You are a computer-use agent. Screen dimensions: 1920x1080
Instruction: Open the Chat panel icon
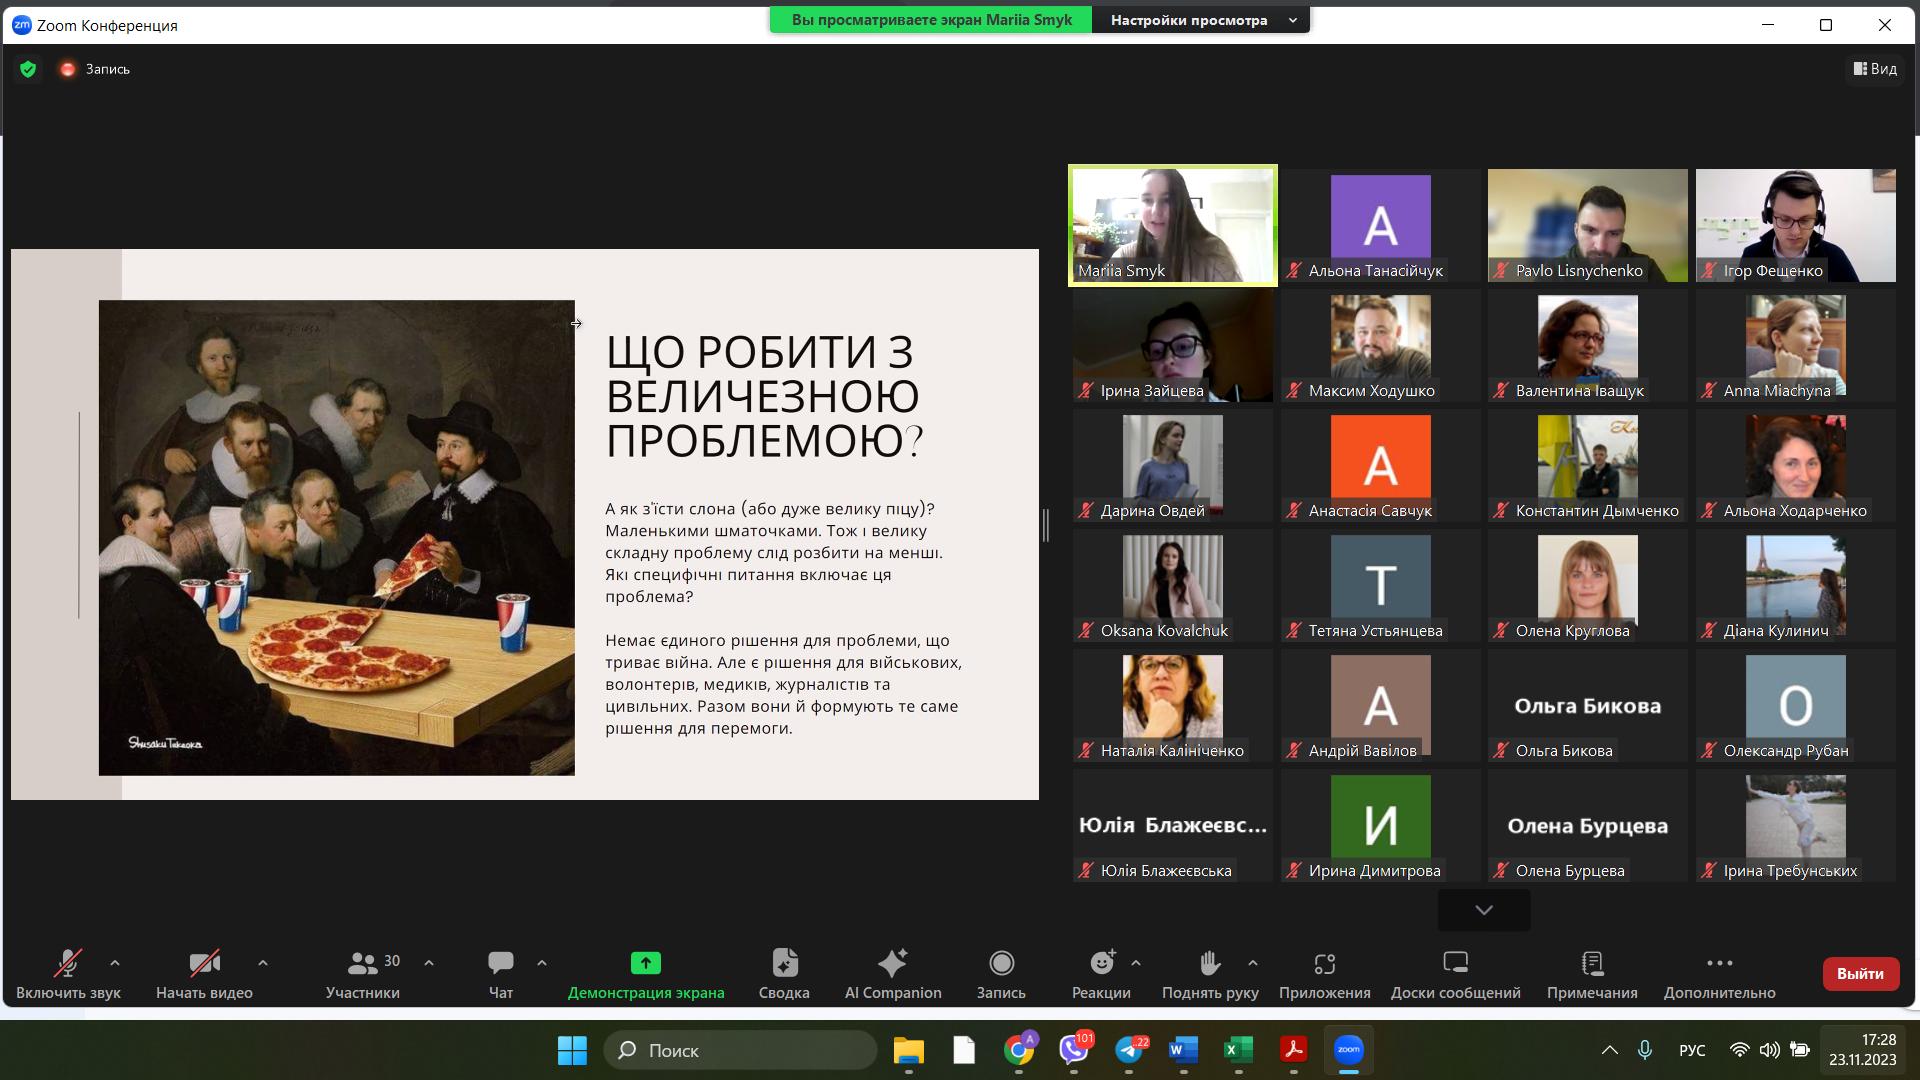500,963
